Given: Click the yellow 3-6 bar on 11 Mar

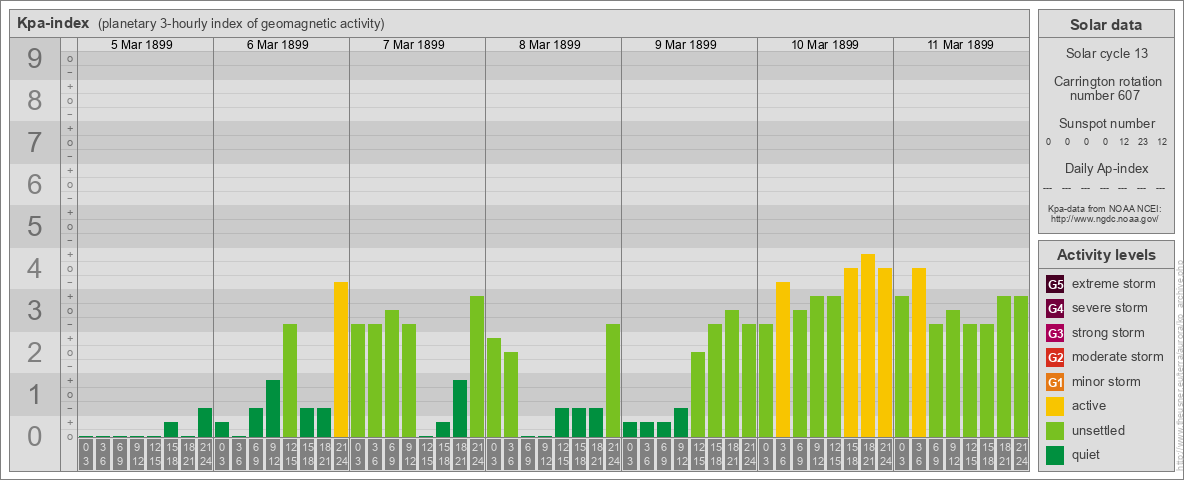Looking at the screenshot, I should point(918,352).
